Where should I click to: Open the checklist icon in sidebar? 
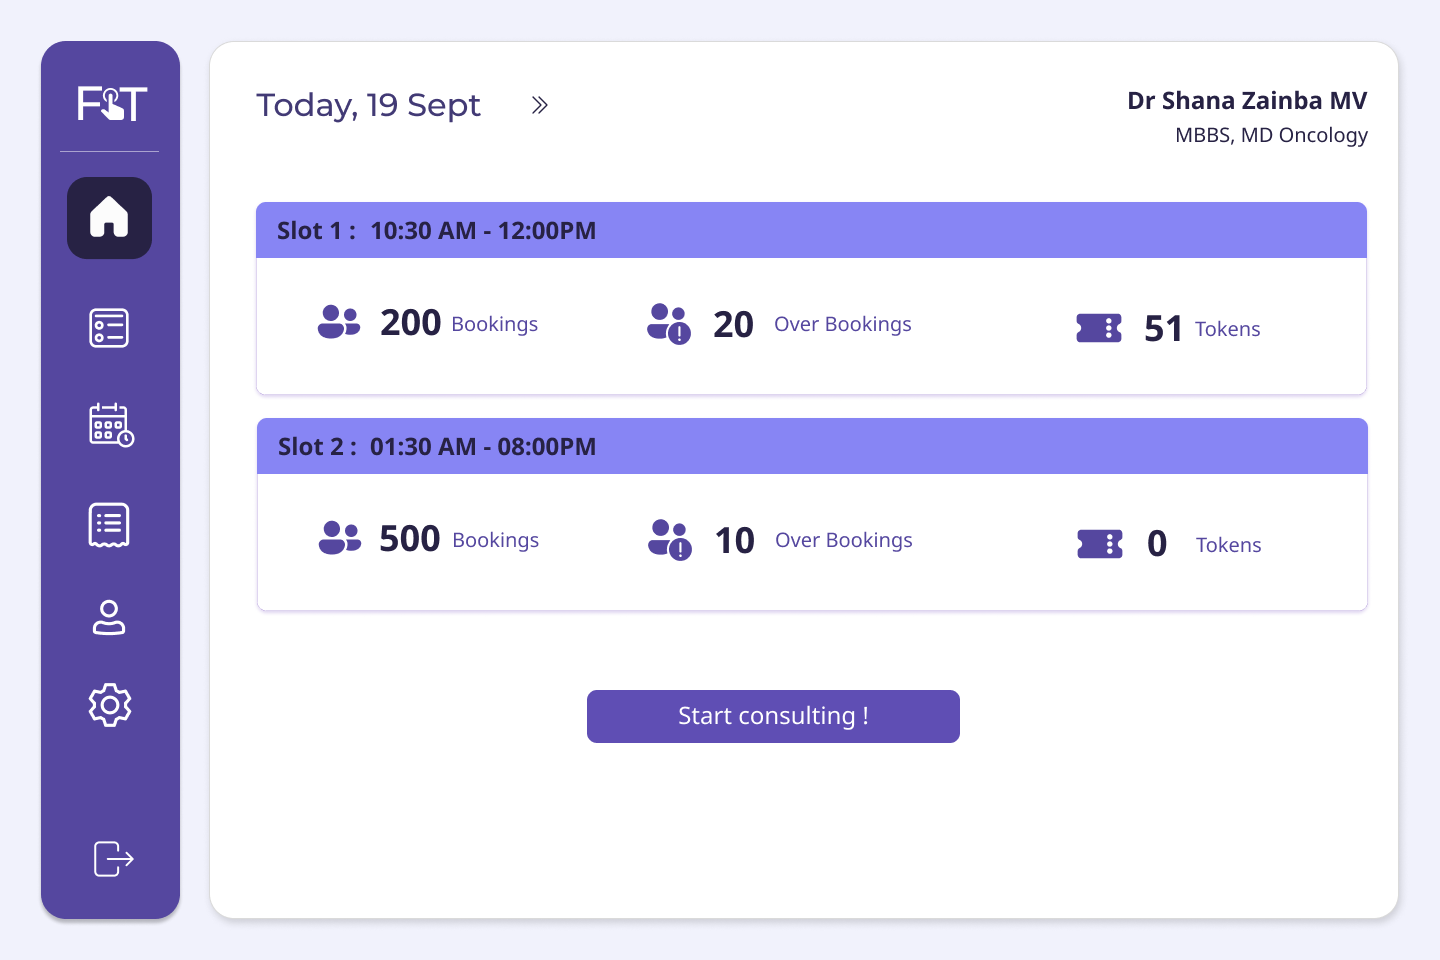click(109, 328)
